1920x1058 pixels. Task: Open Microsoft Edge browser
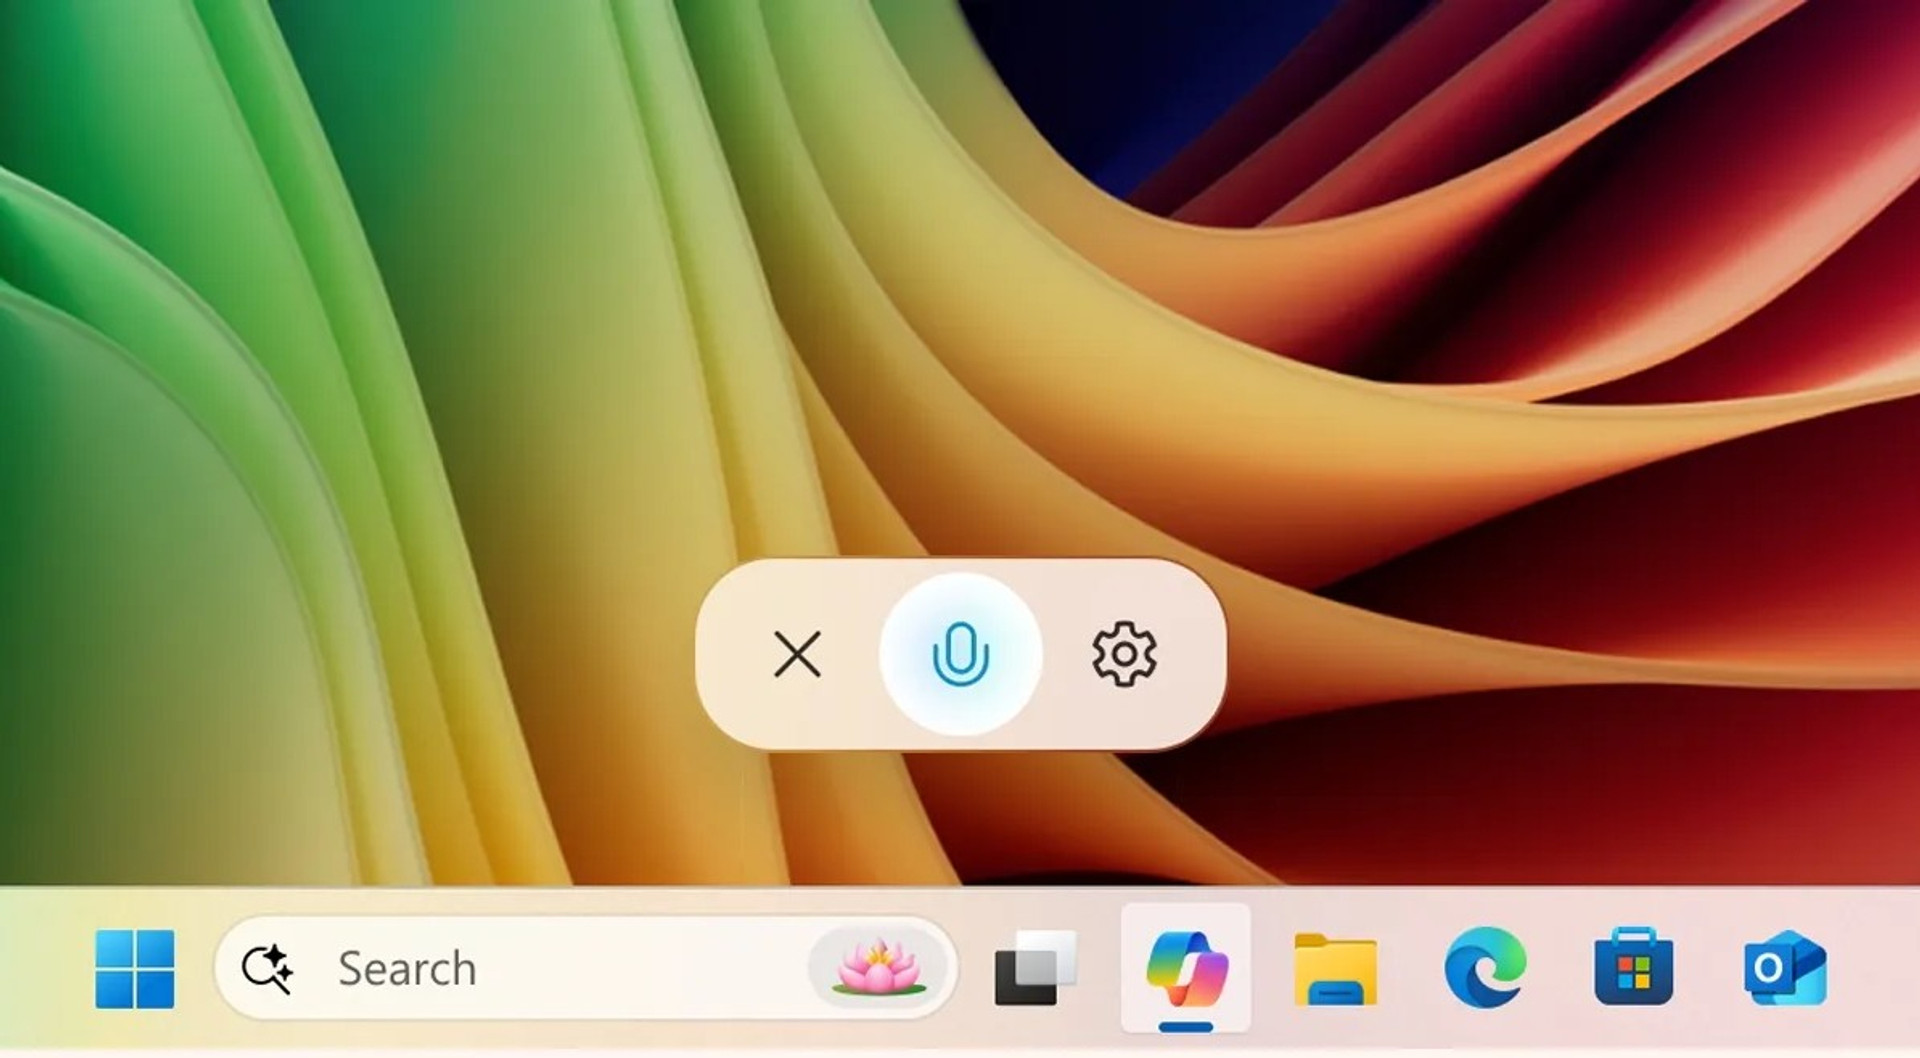(1485, 967)
